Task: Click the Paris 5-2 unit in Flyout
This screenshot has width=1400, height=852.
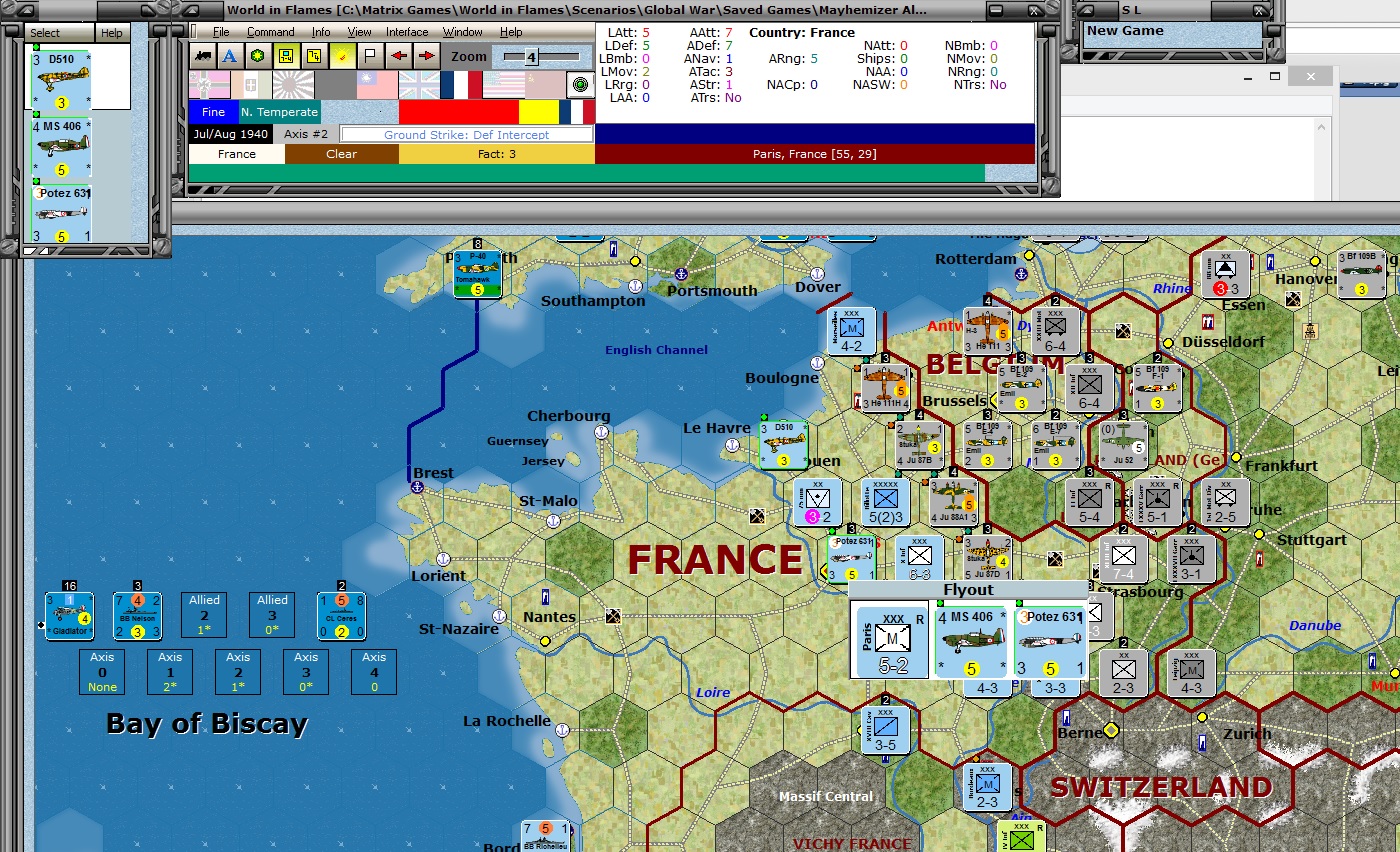Action: (x=890, y=642)
